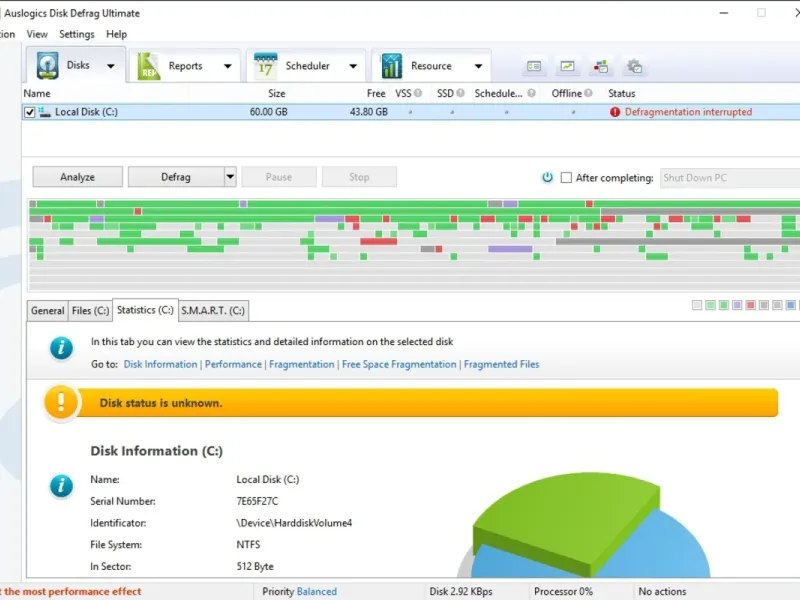Expand the Scheduler dropdown arrow
Viewport: 800px width, 600px height.
tap(353, 66)
